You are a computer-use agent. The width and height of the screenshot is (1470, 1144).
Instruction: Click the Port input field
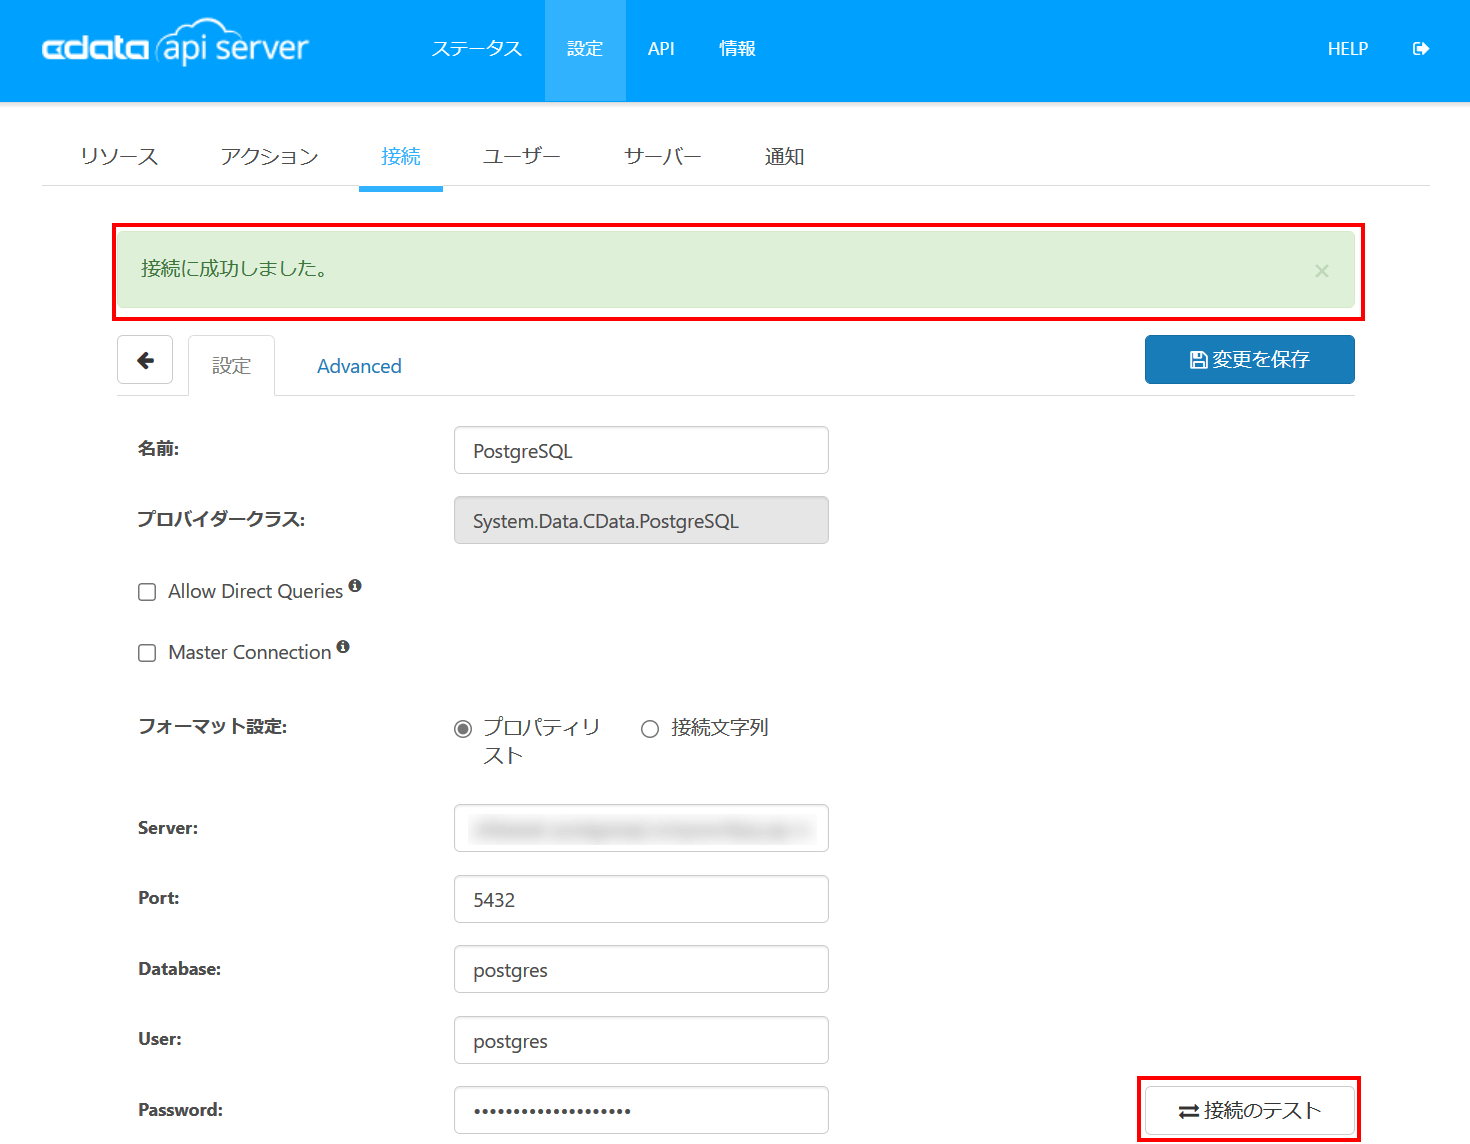coord(641,900)
